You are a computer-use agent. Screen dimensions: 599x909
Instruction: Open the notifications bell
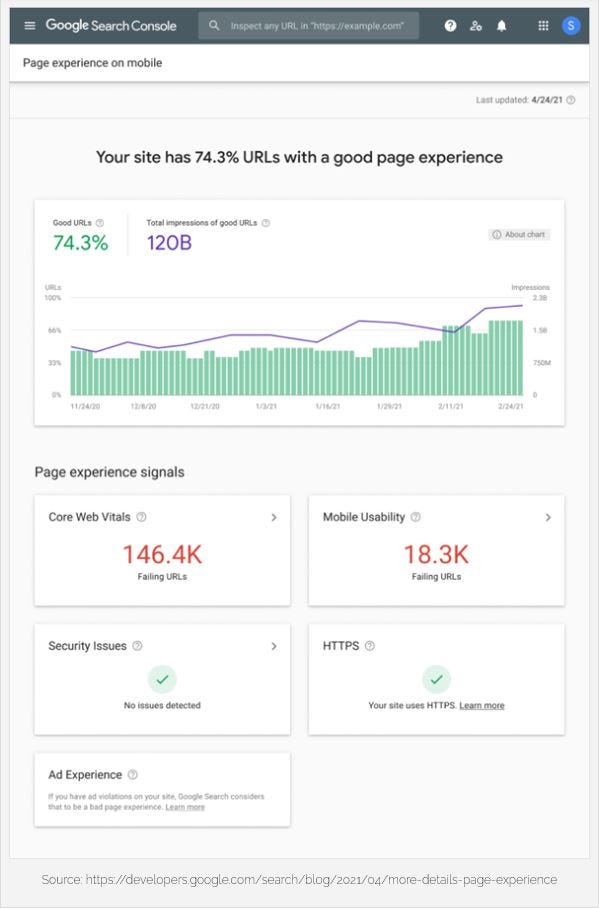pos(502,26)
